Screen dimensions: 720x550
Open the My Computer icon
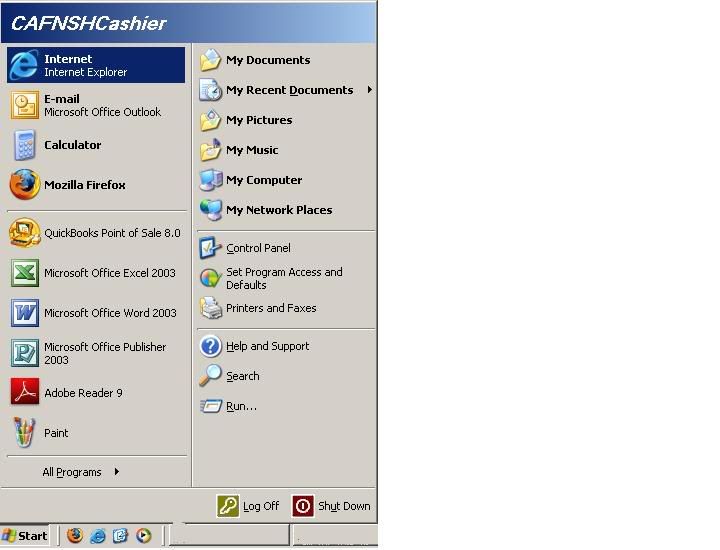pyautogui.click(x=211, y=180)
